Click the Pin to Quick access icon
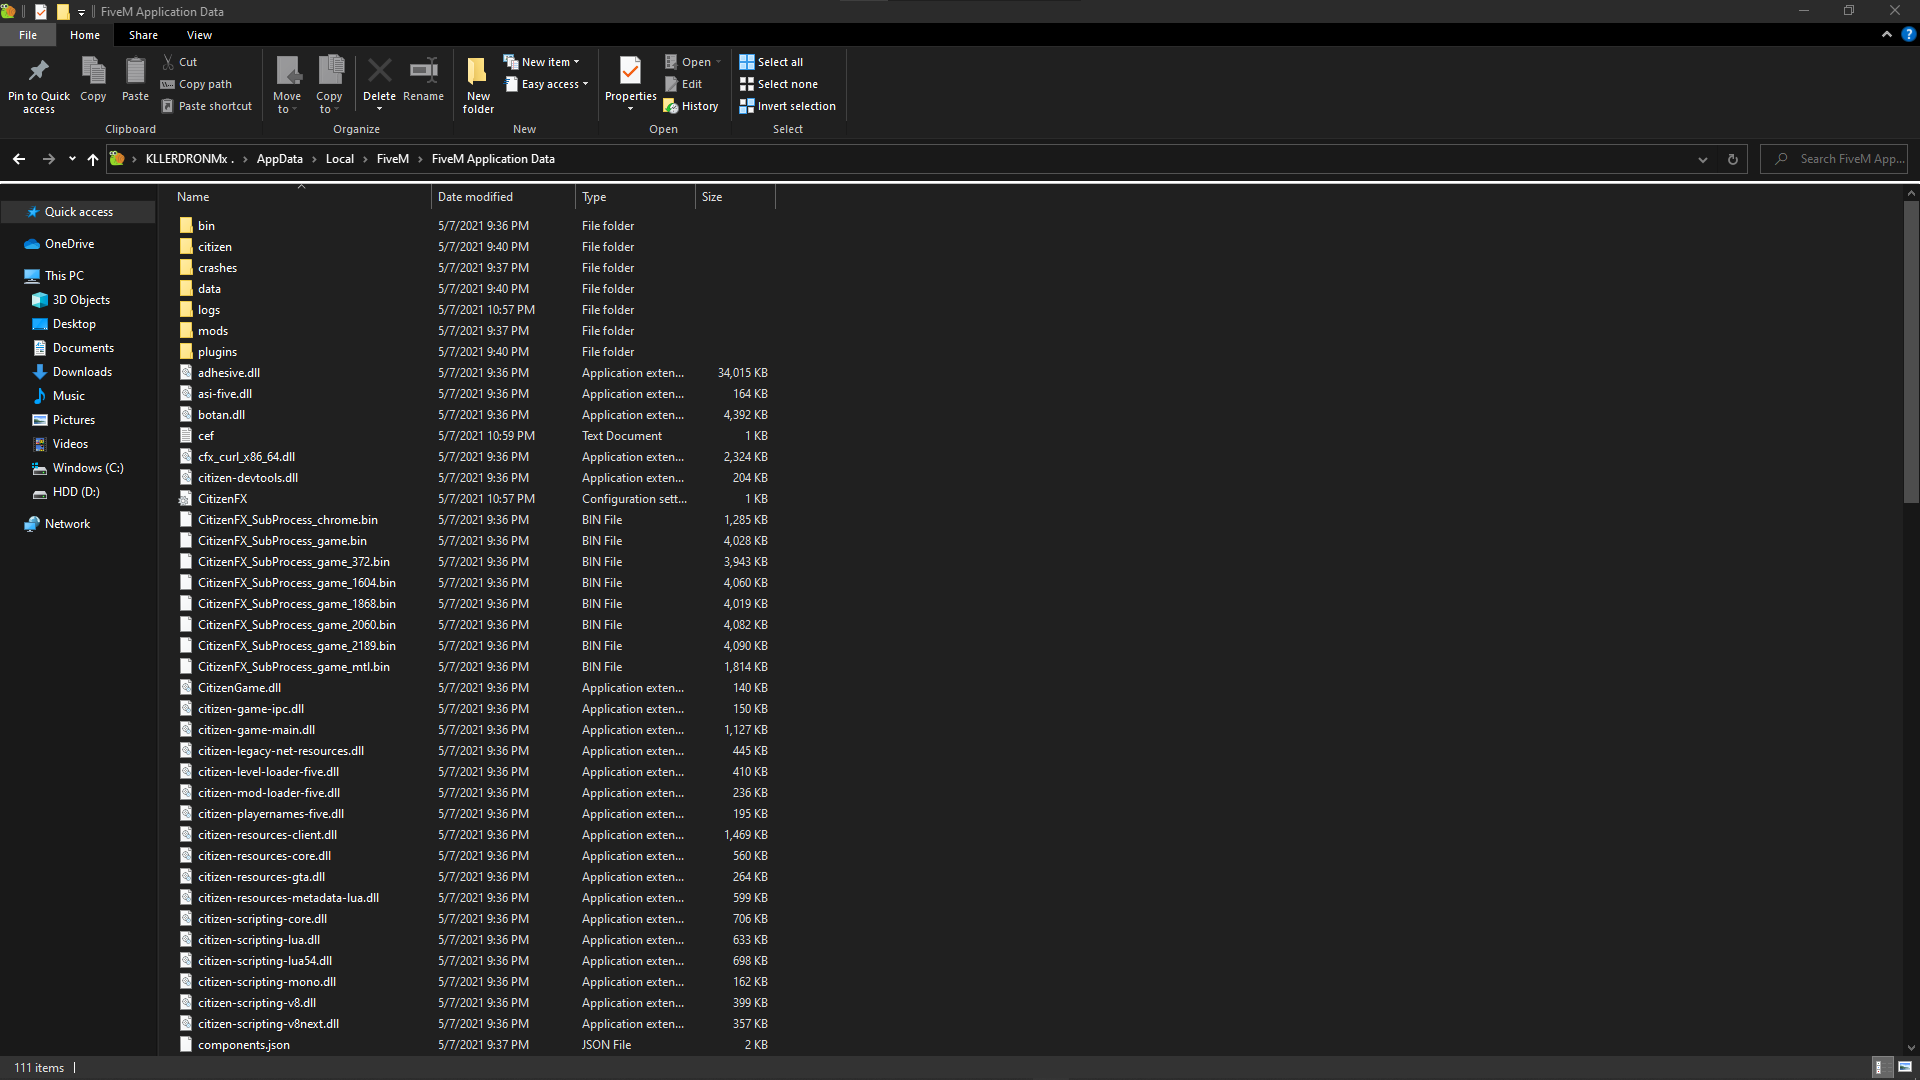 [x=38, y=71]
